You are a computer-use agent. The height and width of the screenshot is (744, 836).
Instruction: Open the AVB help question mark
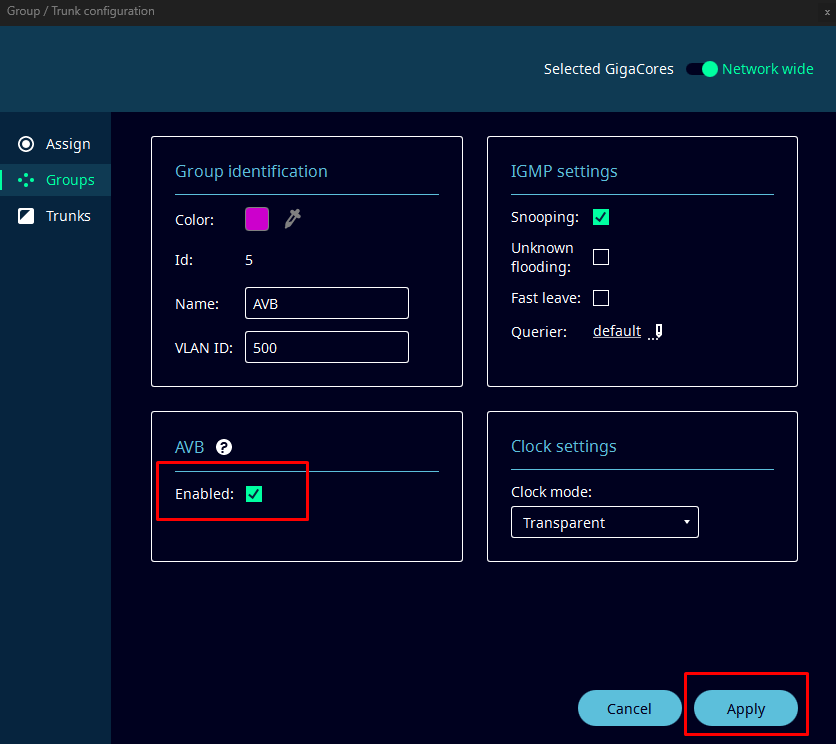[x=224, y=447]
